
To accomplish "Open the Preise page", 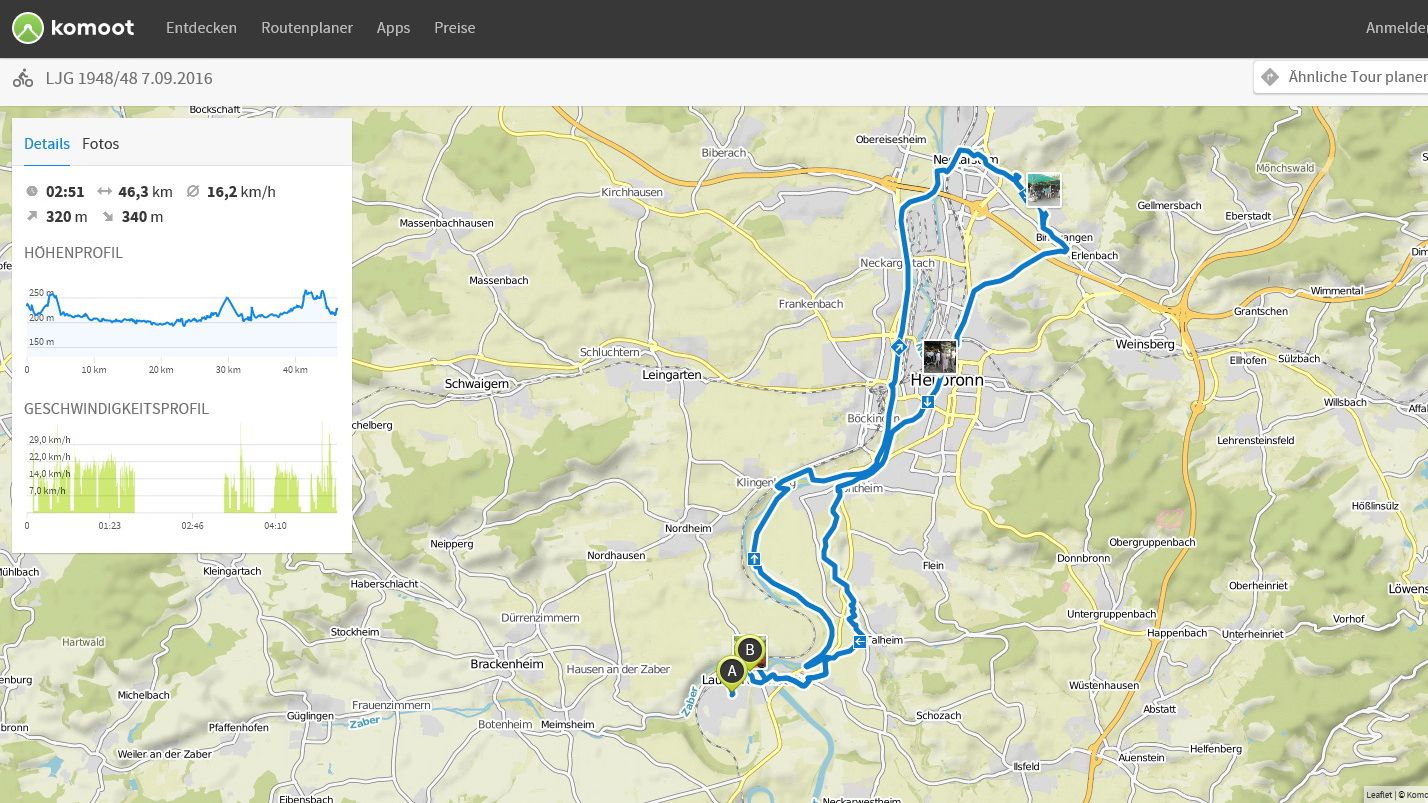I will tap(455, 28).
